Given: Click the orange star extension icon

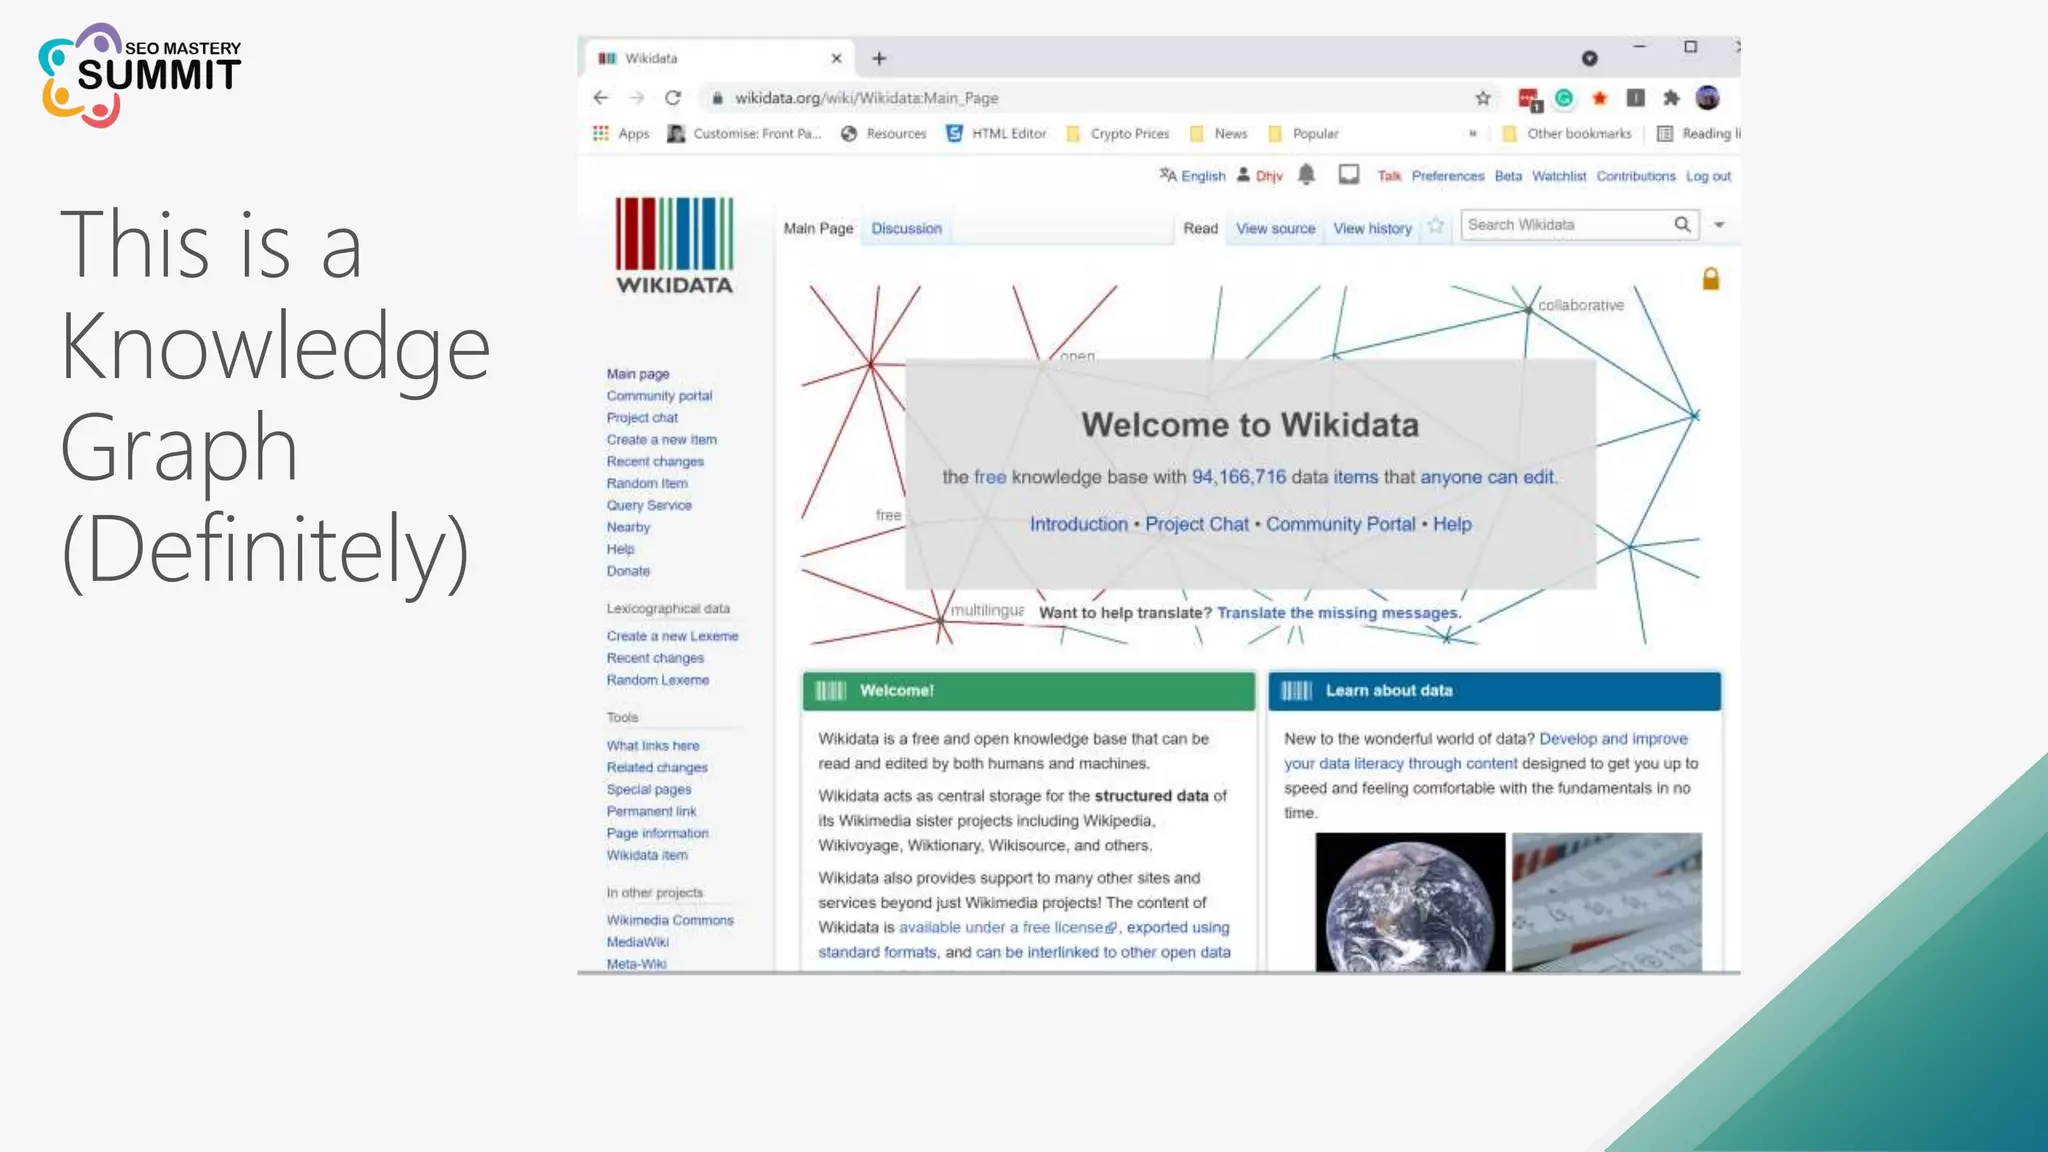Looking at the screenshot, I should point(1600,98).
